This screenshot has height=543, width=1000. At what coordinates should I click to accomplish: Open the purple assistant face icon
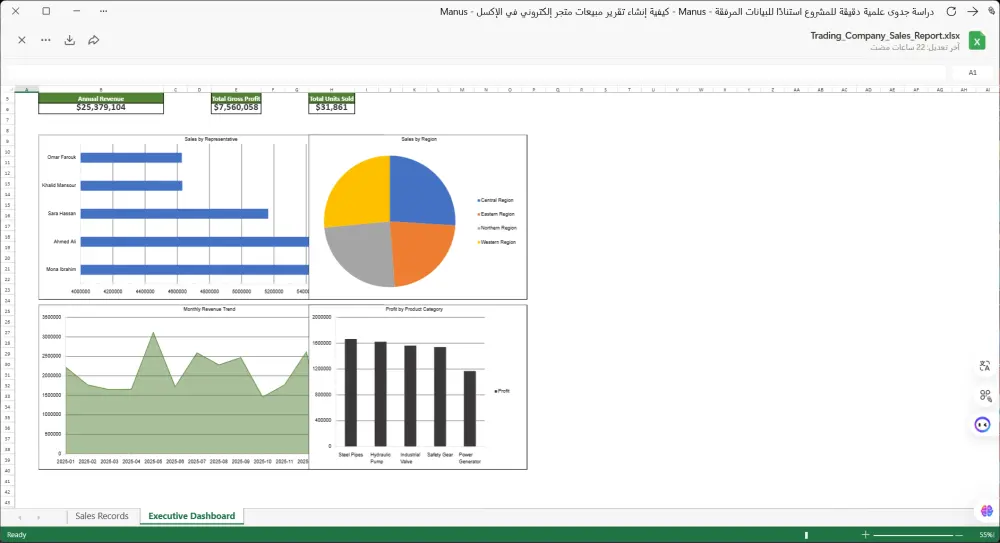982,424
